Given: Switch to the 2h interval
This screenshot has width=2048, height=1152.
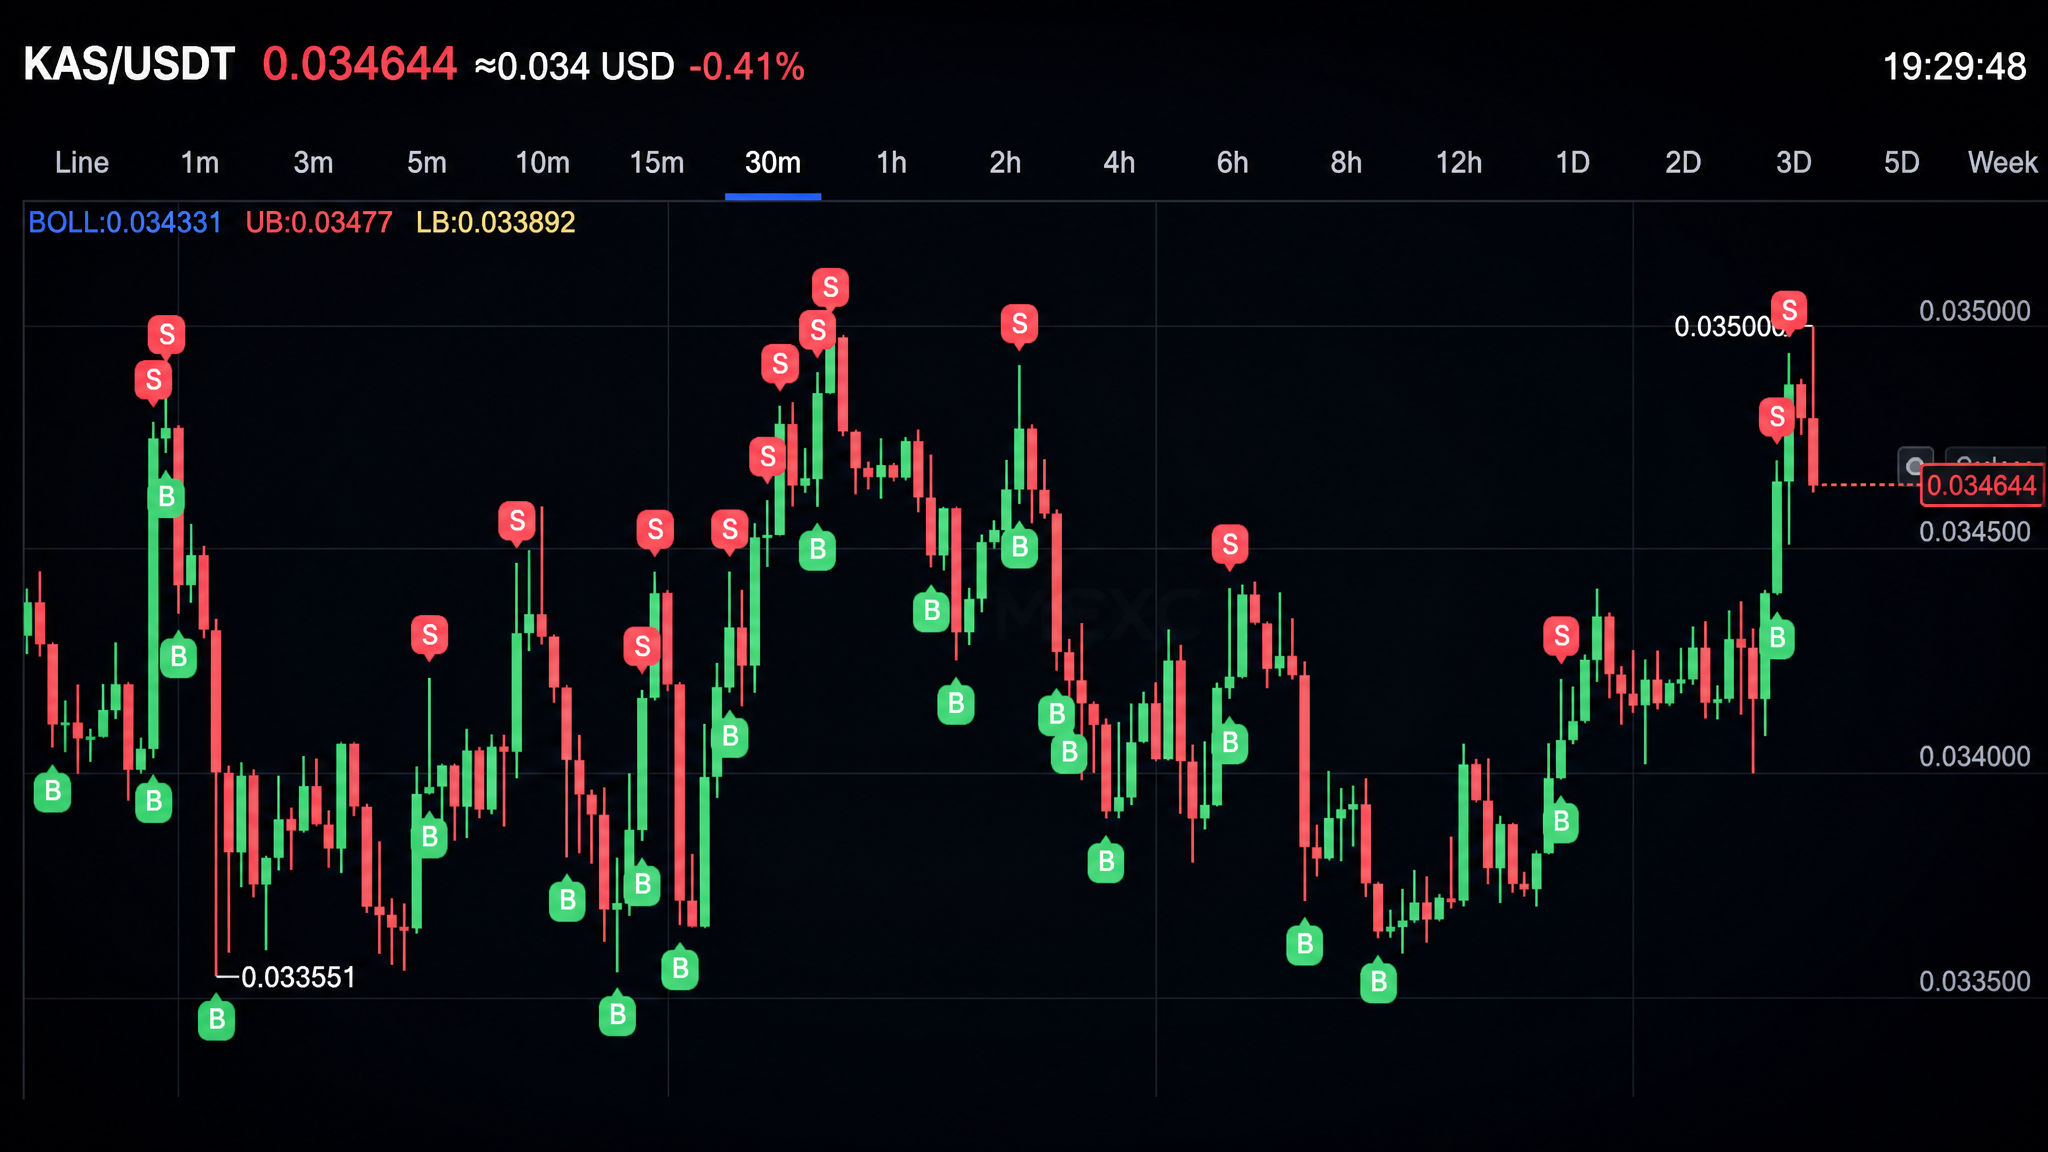Looking at the screenshot, I should (x=1005, y=162).
